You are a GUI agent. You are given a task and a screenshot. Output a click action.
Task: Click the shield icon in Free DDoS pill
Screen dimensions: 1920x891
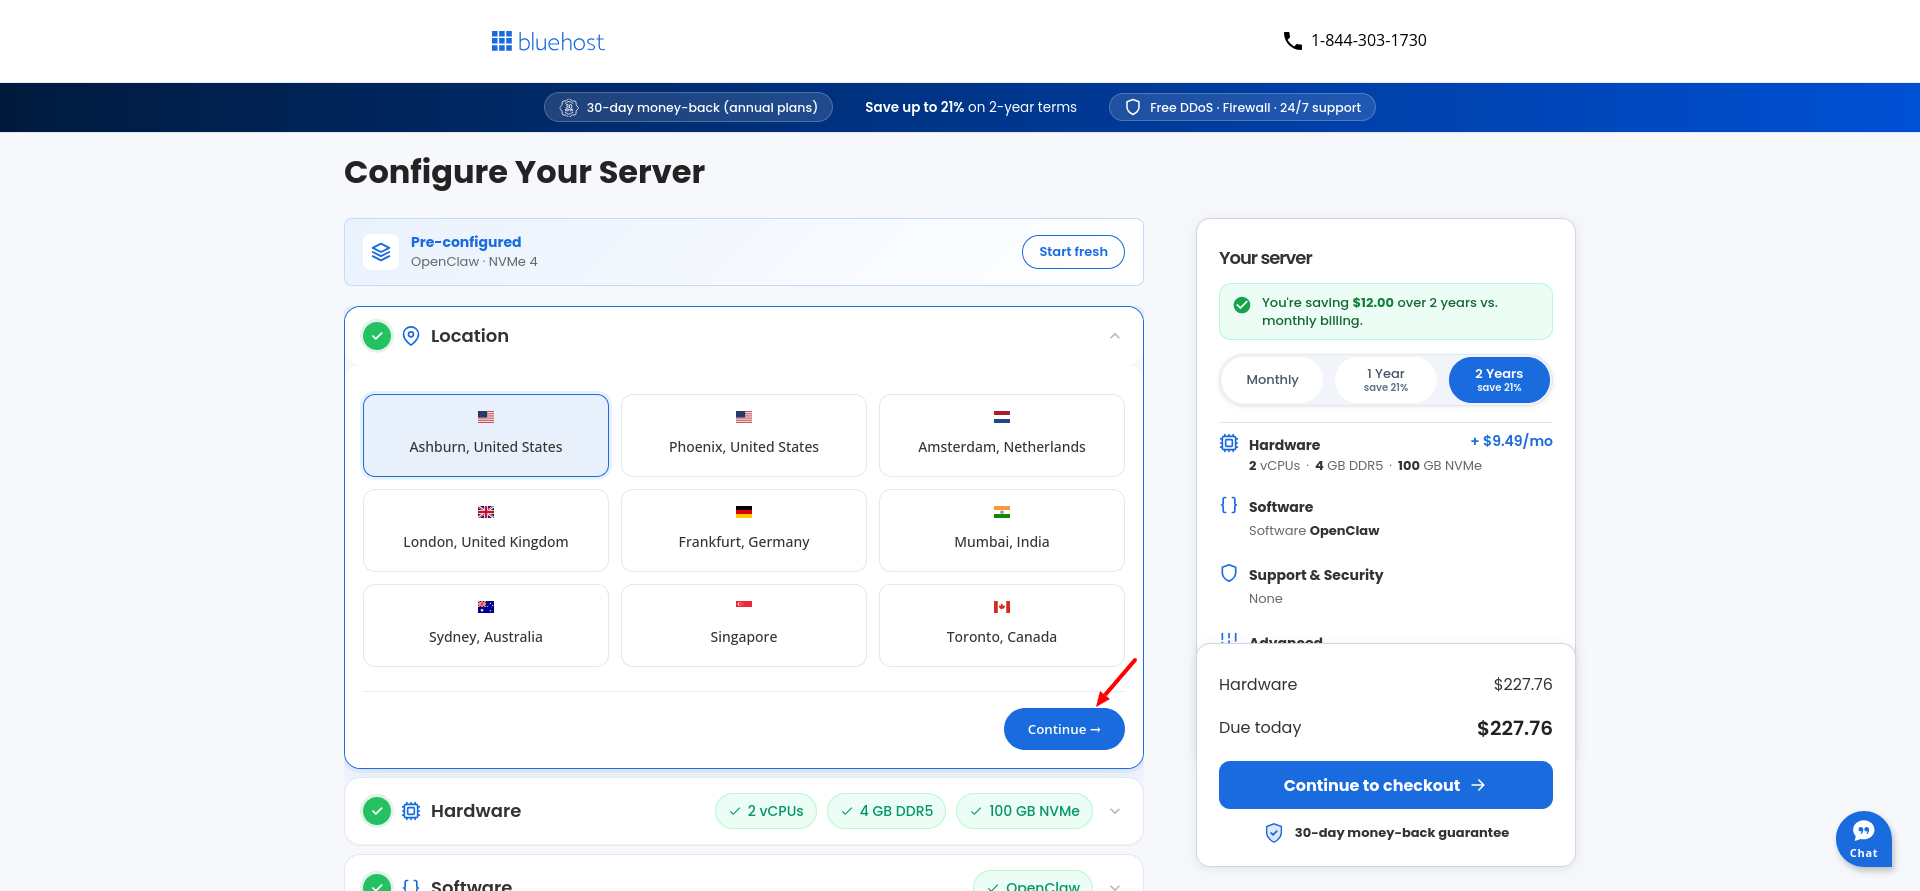coord(1133,107)
